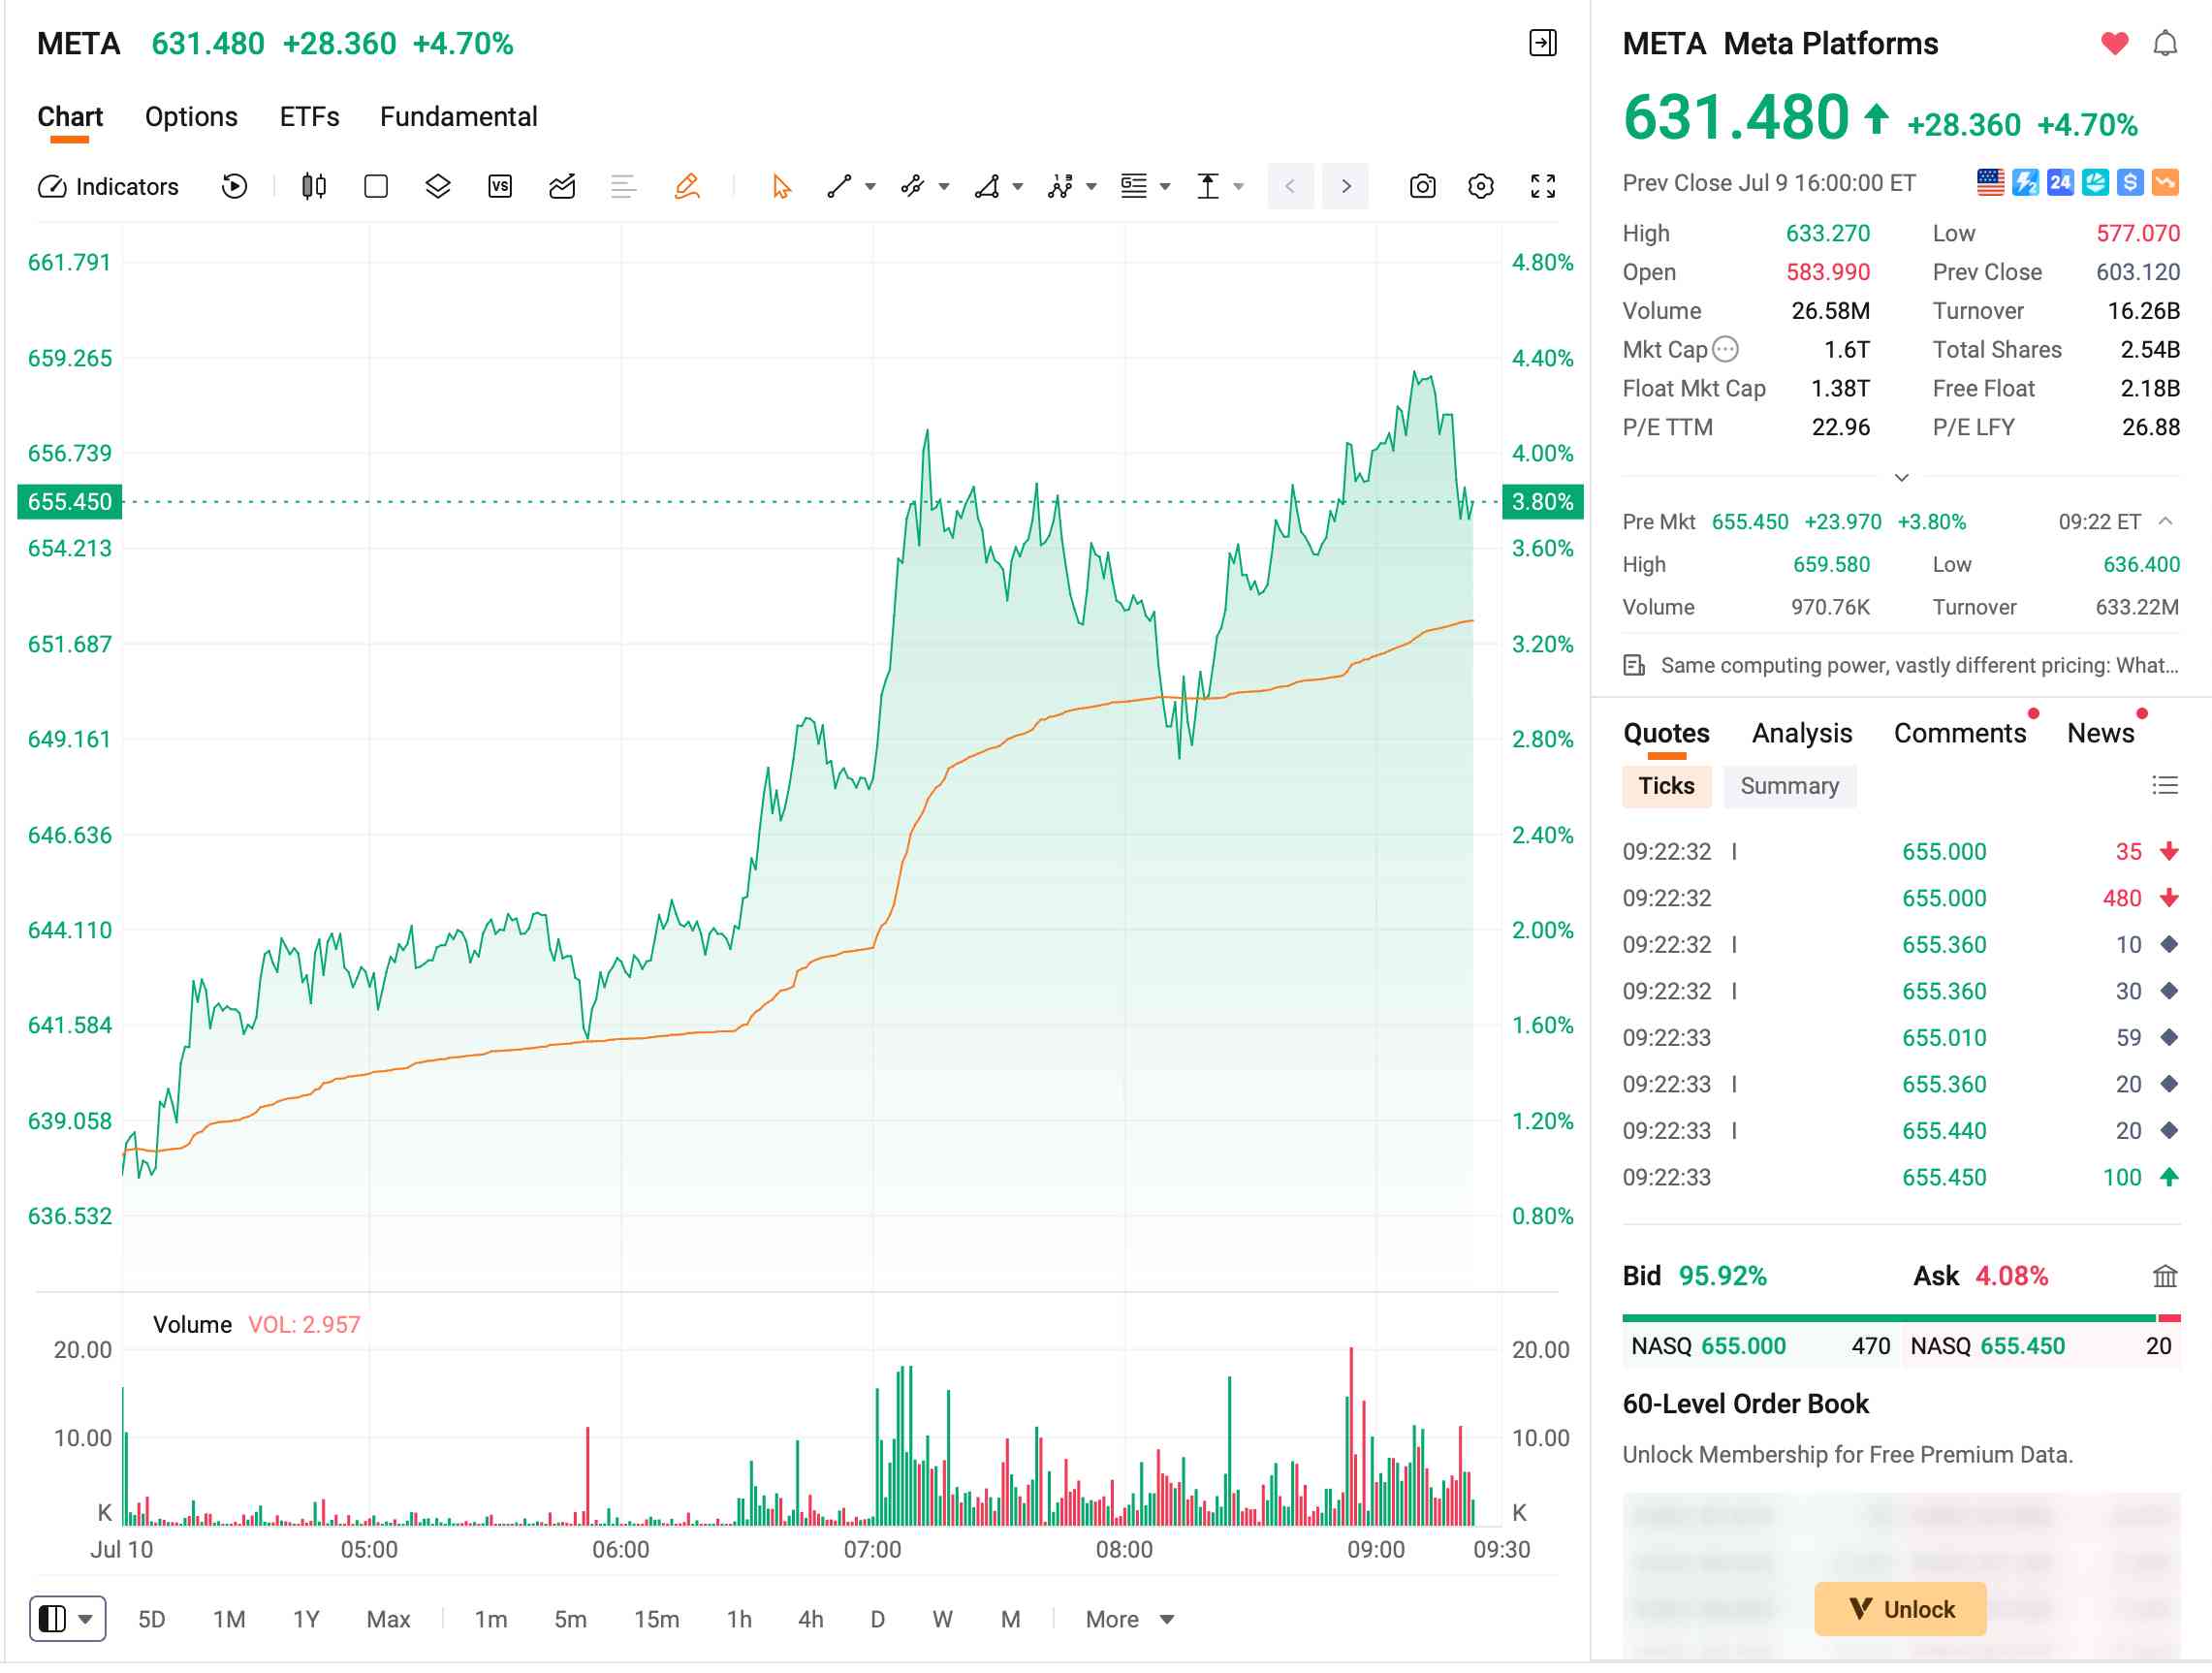
Task: Toggle the price alert bell
Action: 2165,44
